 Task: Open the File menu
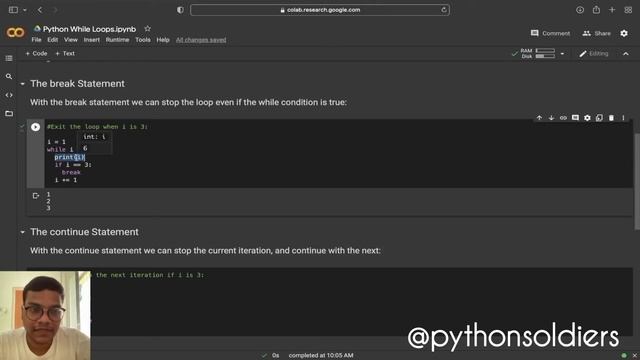(36, 40)
